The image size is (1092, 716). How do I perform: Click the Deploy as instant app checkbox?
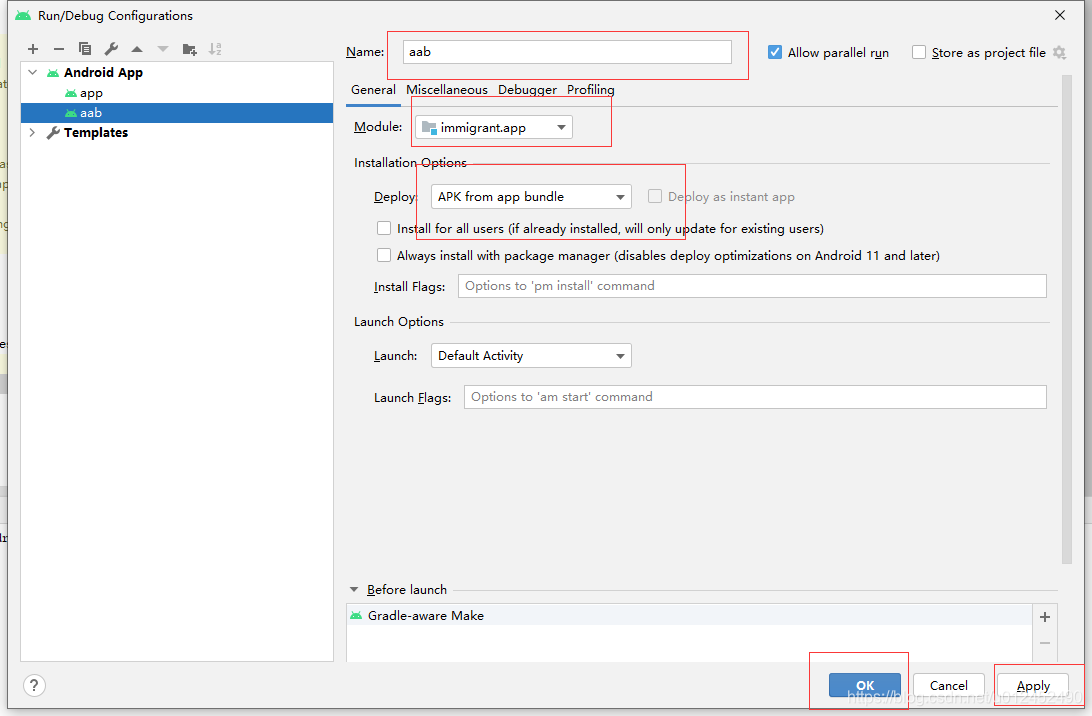pos(655,196)
